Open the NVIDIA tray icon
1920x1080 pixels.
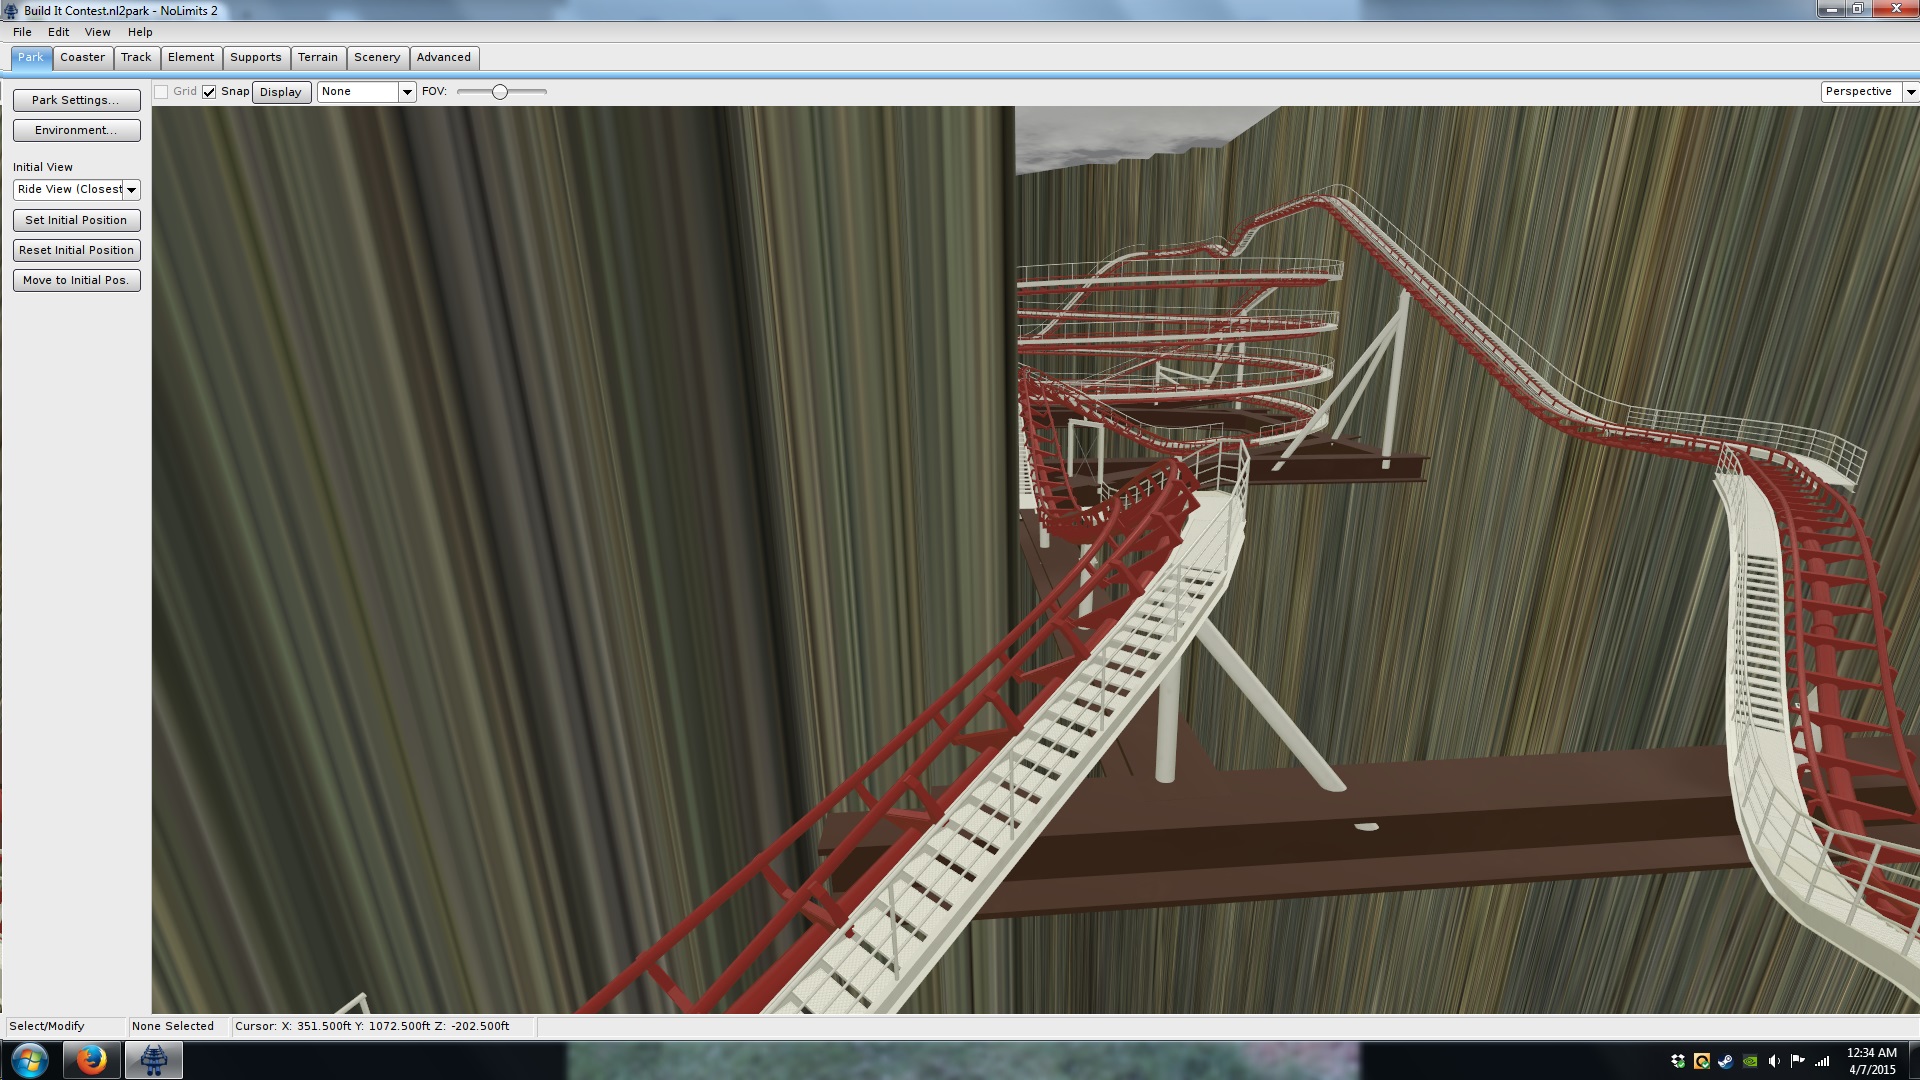click(1750, 1061)
